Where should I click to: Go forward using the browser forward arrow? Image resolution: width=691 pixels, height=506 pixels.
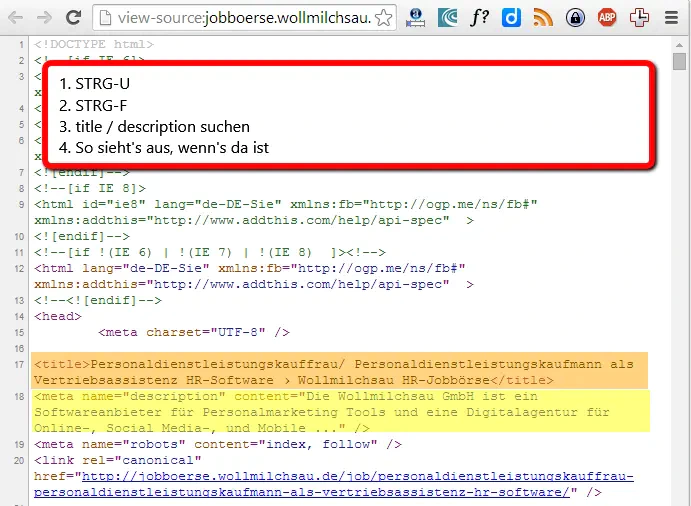point(44,18)
